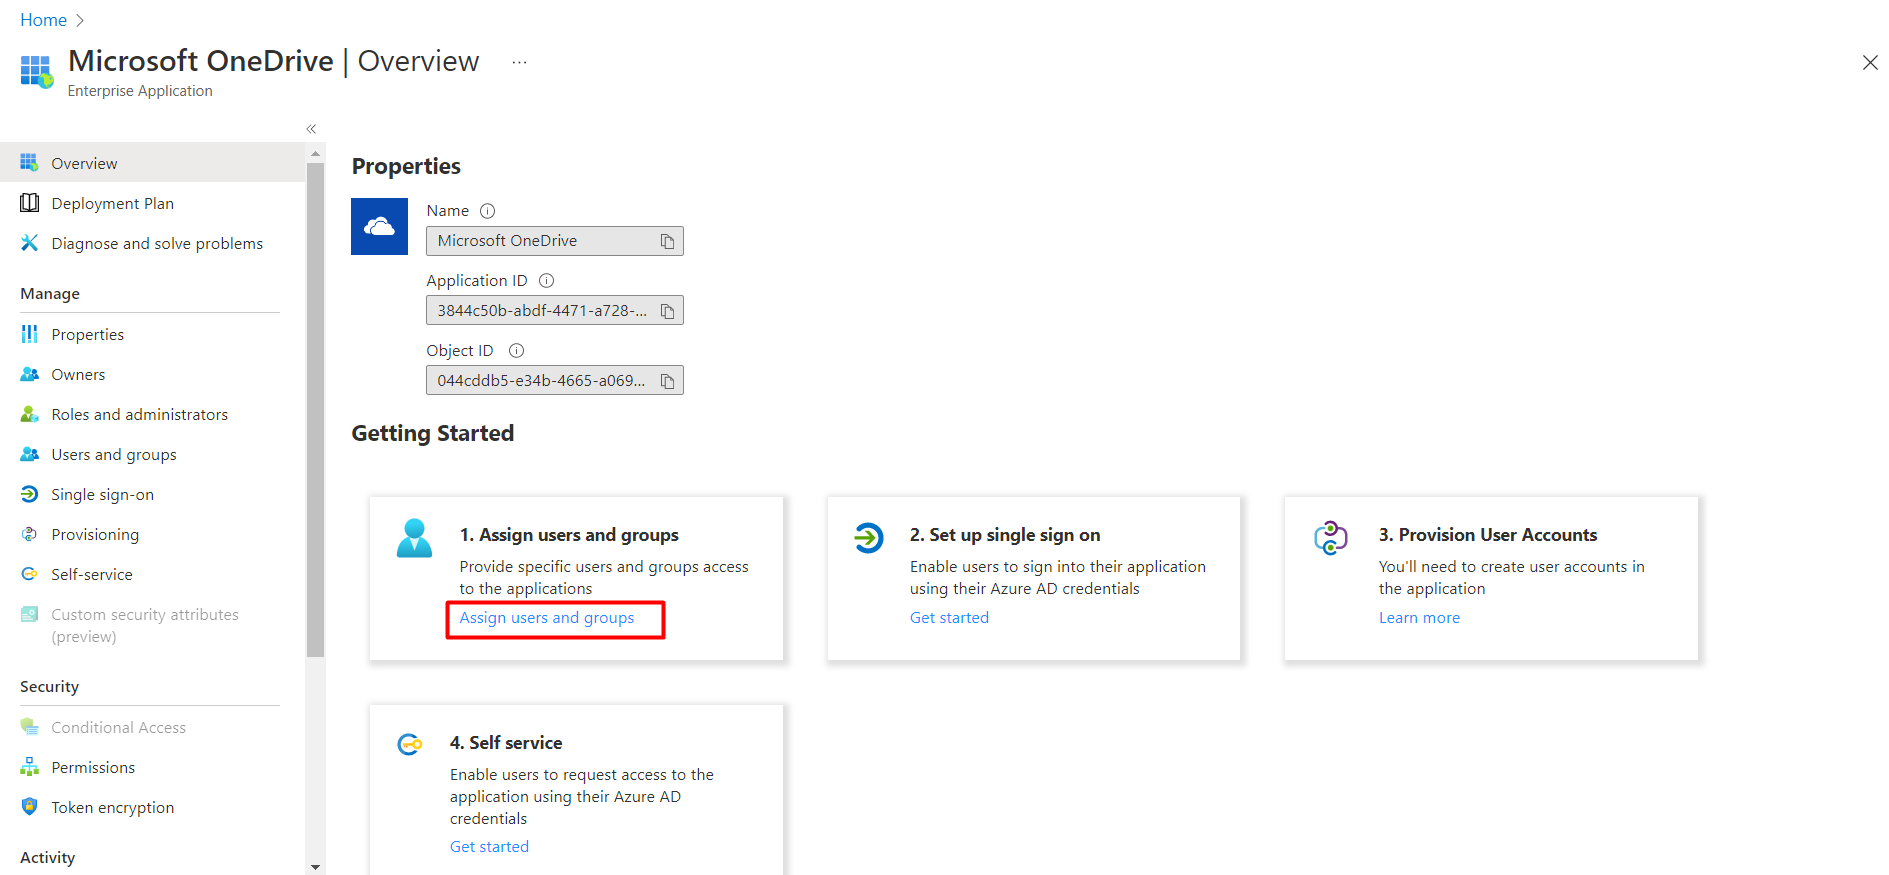The width and height of the screenshot is (1889, 875).
Task: Click the OneDrive cloud logo tile
Action: (x=379, y=226)
